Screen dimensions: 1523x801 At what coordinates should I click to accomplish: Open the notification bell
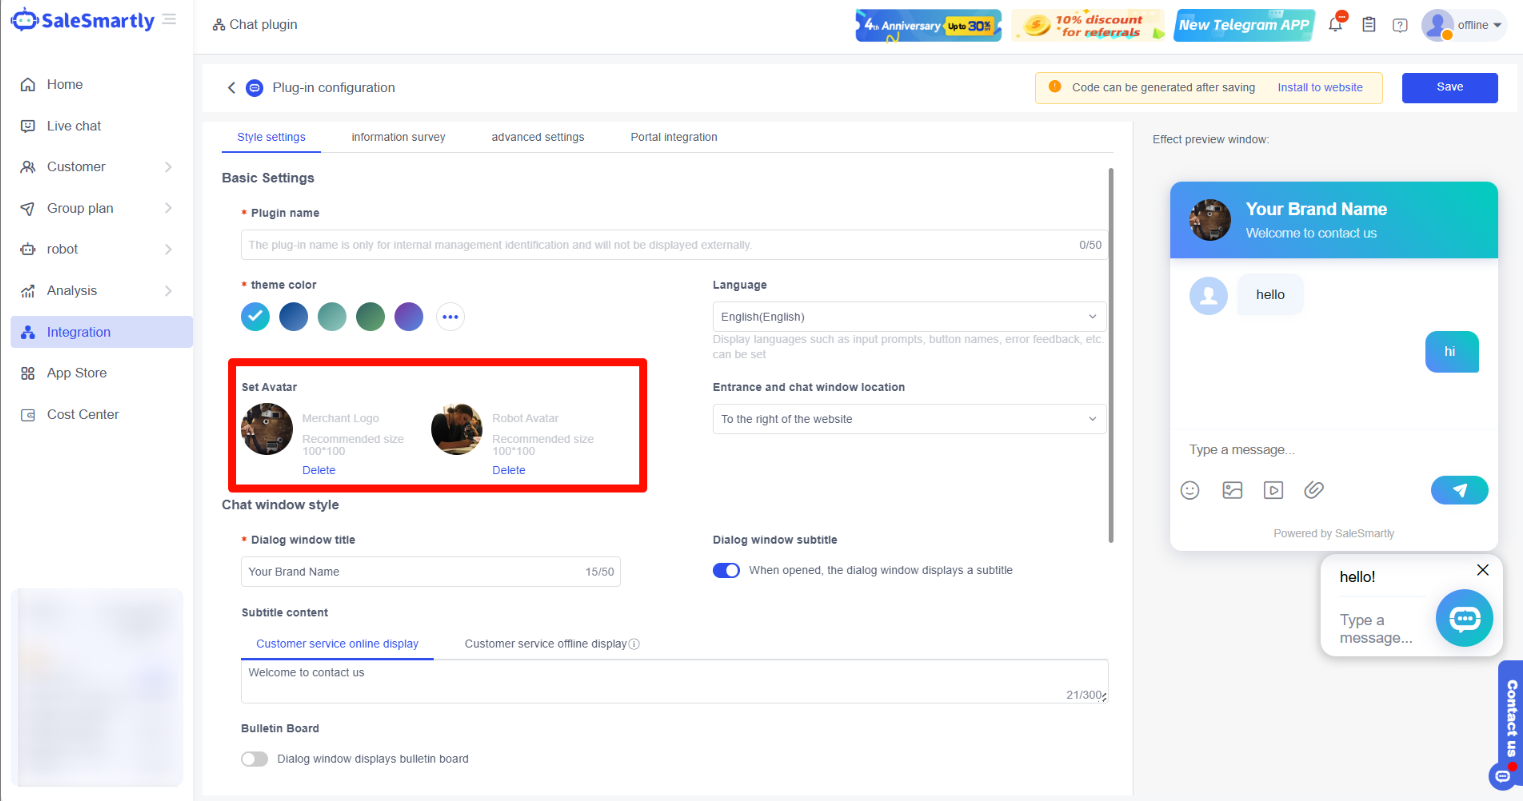[1335, 25]
